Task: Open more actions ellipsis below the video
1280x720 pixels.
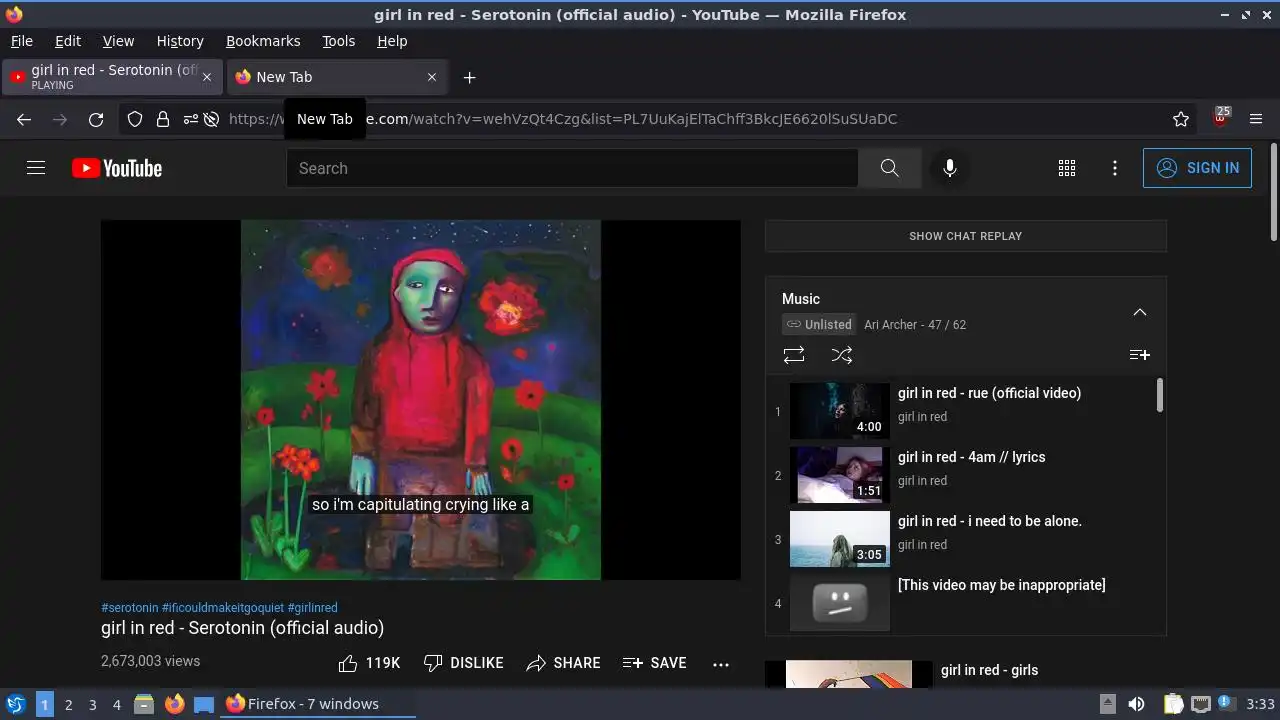Action: [721, 664]
